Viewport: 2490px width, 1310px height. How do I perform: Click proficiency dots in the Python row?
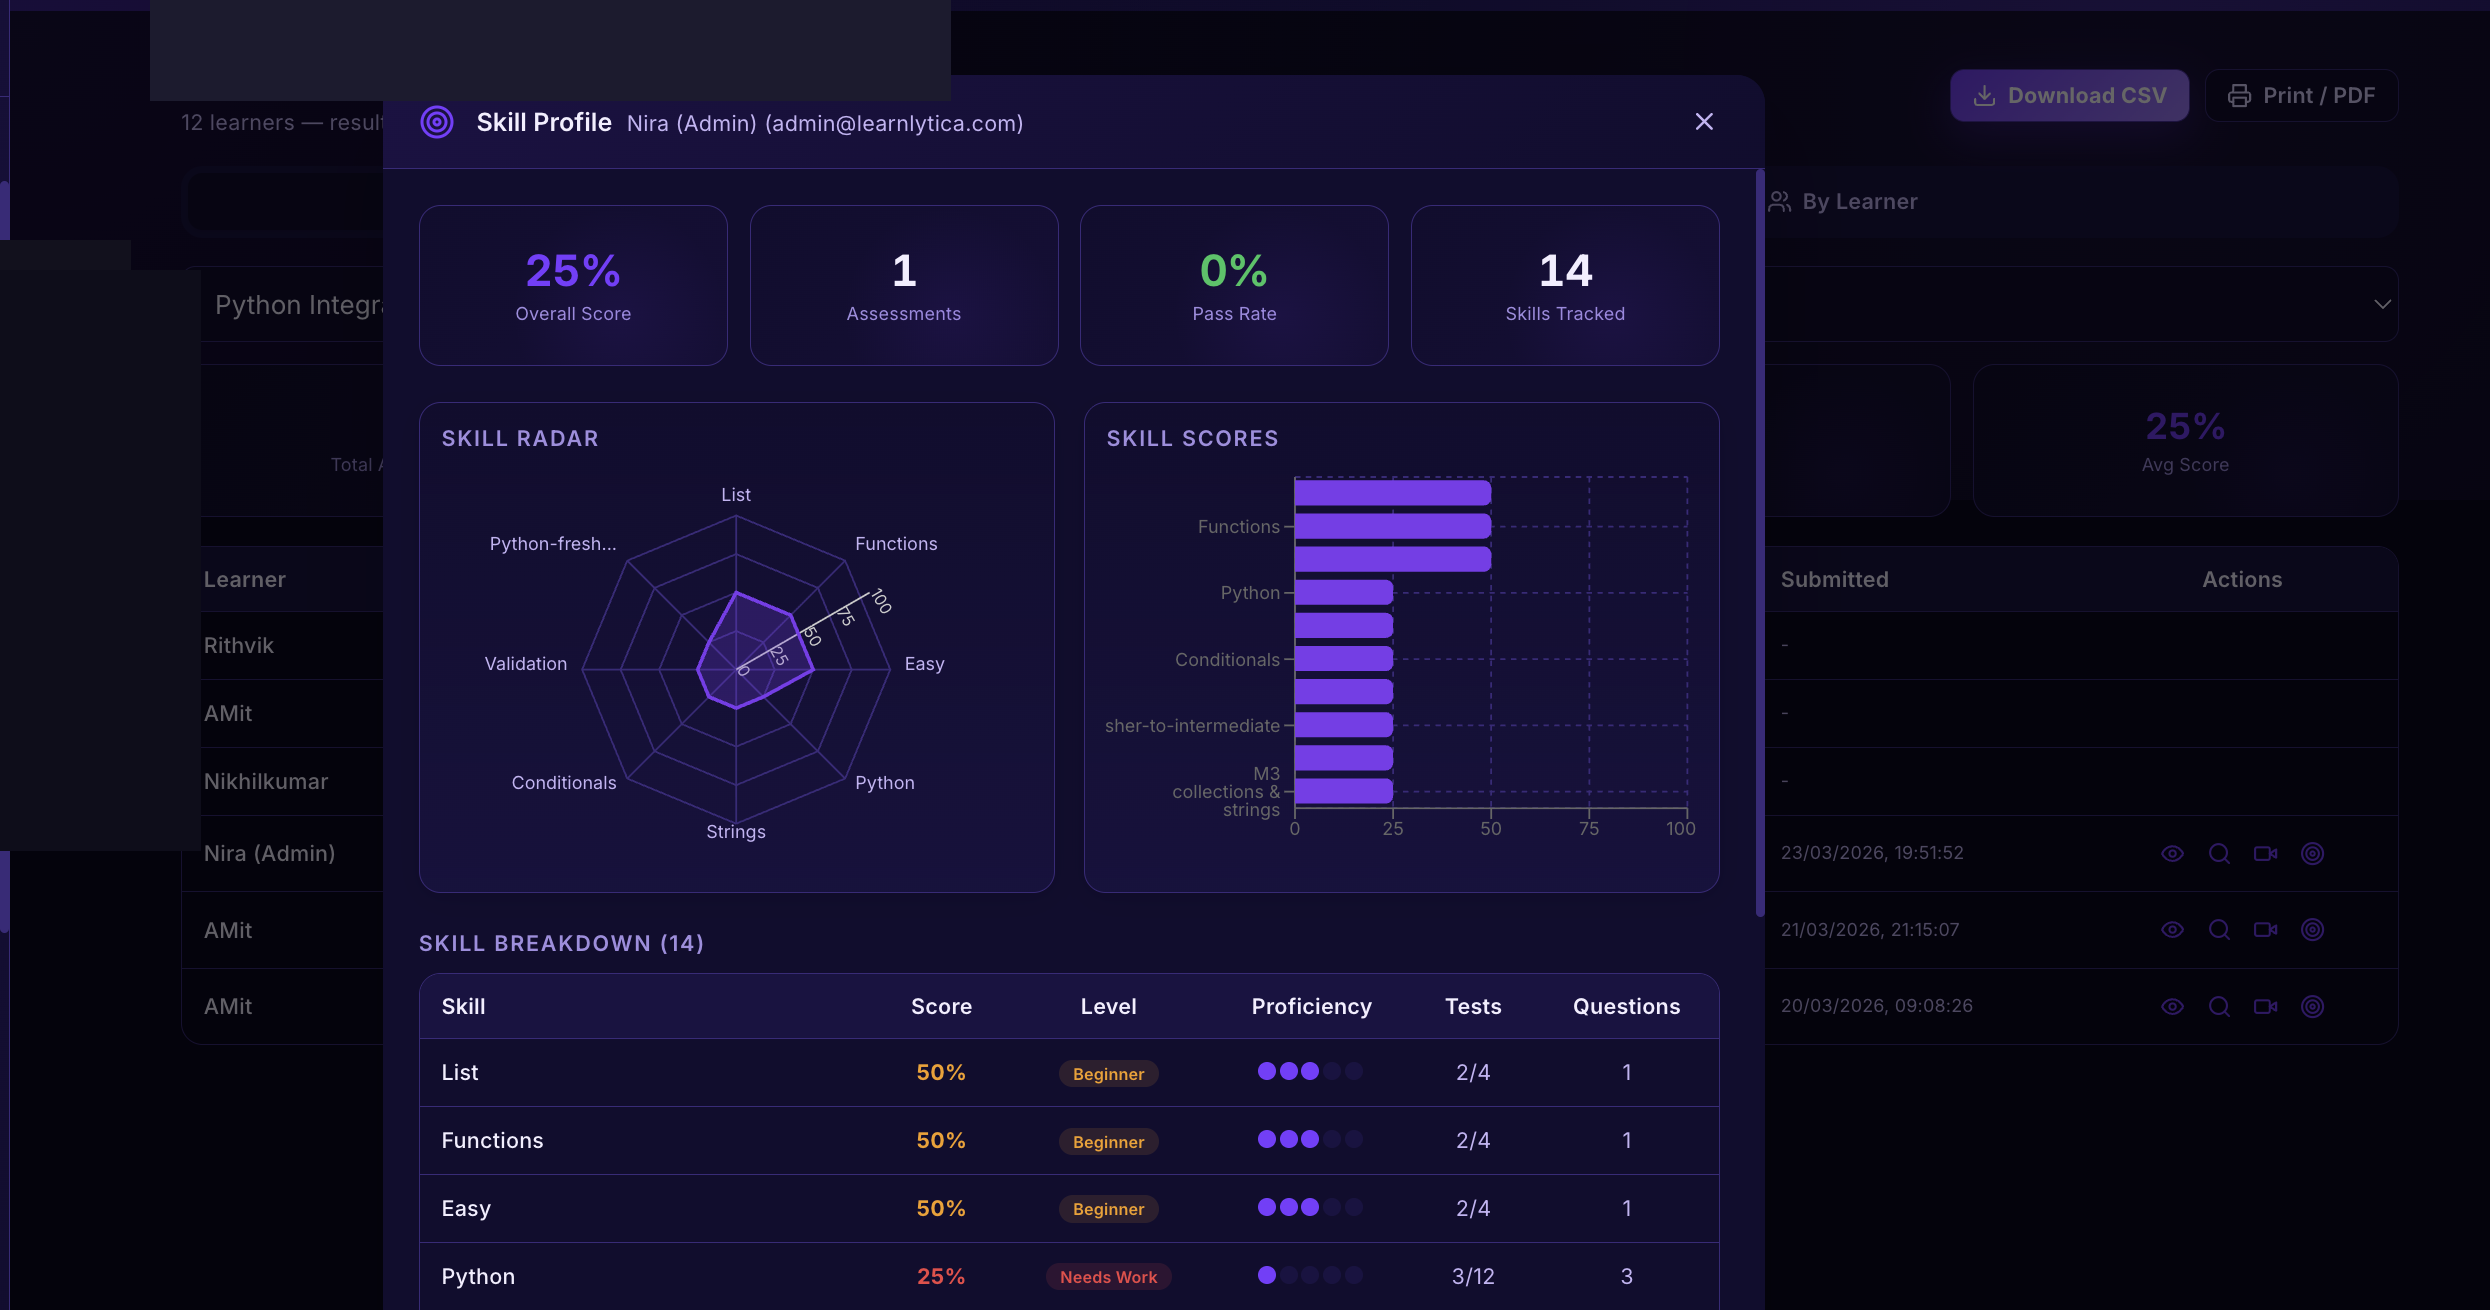coord(1310,1275)
